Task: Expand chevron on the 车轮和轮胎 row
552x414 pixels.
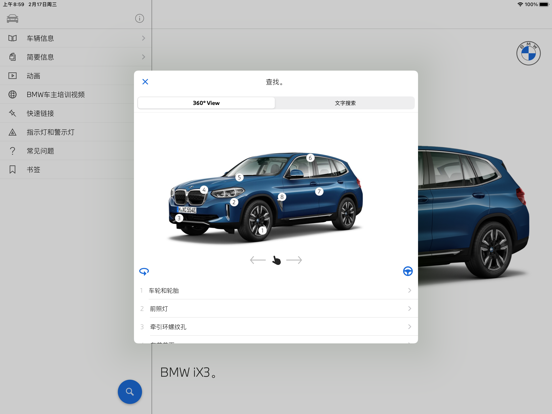Action: pos(409,290)
